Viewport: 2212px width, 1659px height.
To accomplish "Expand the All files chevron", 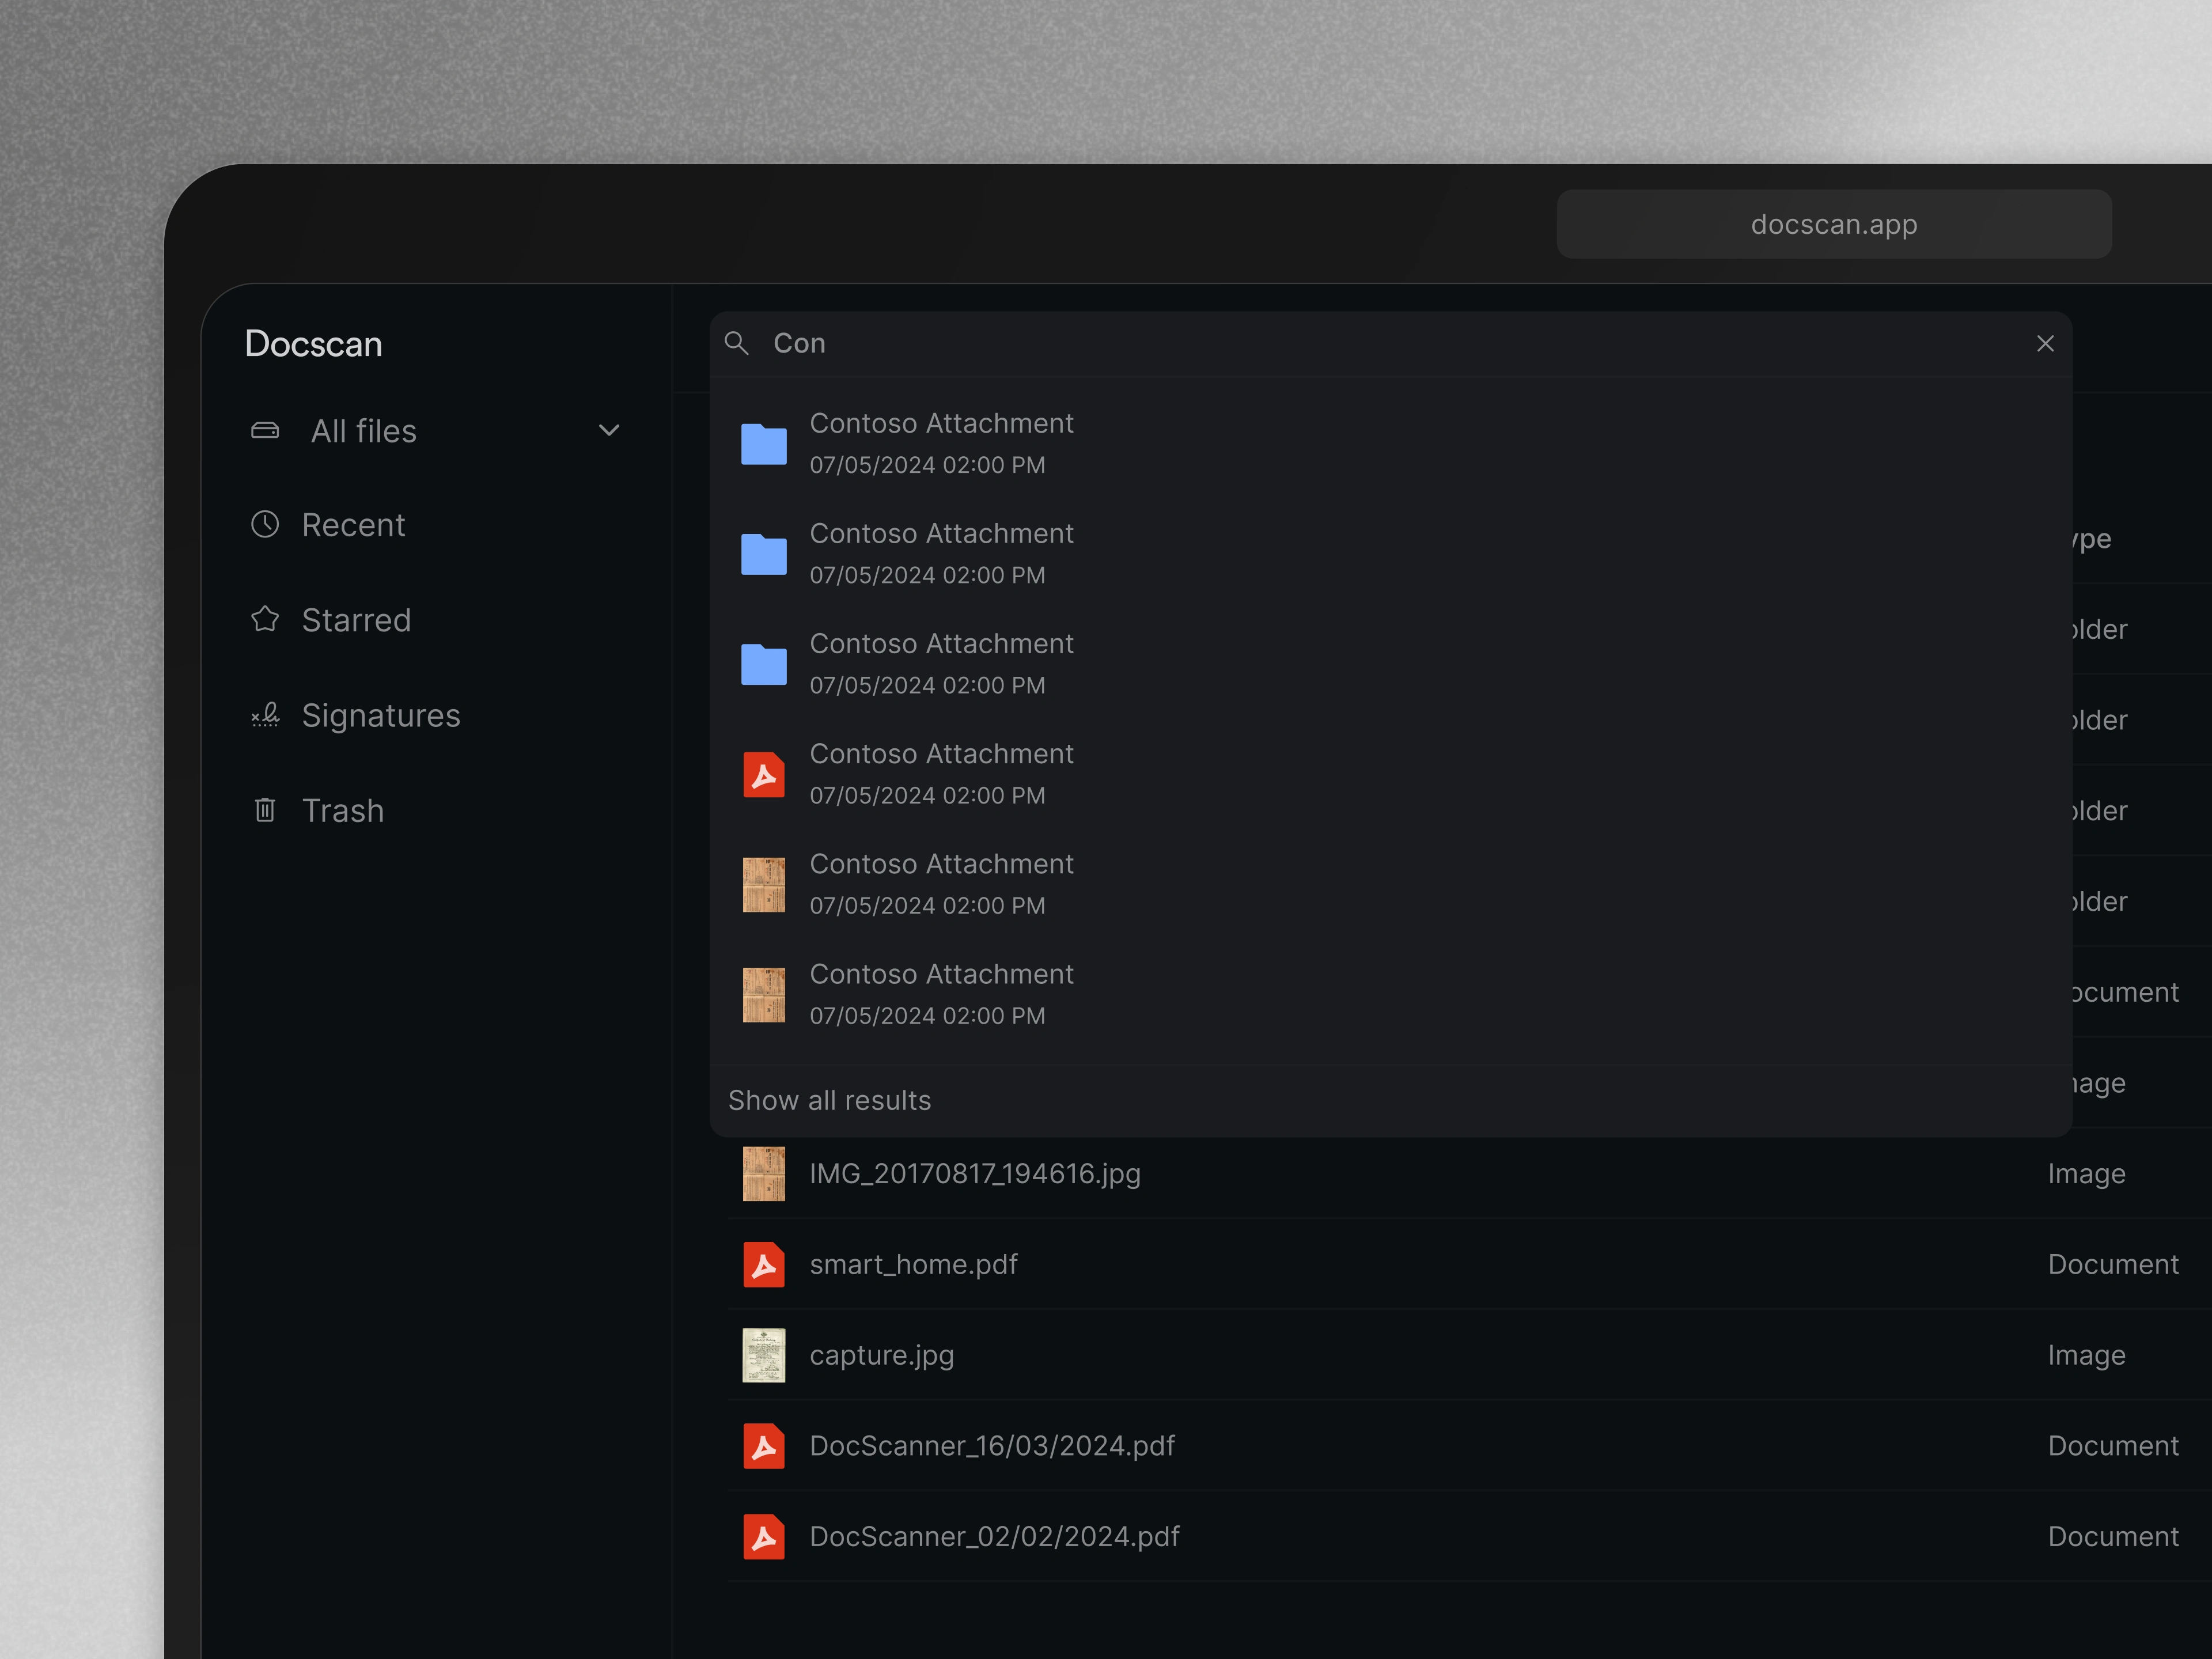I will (609, 431).
